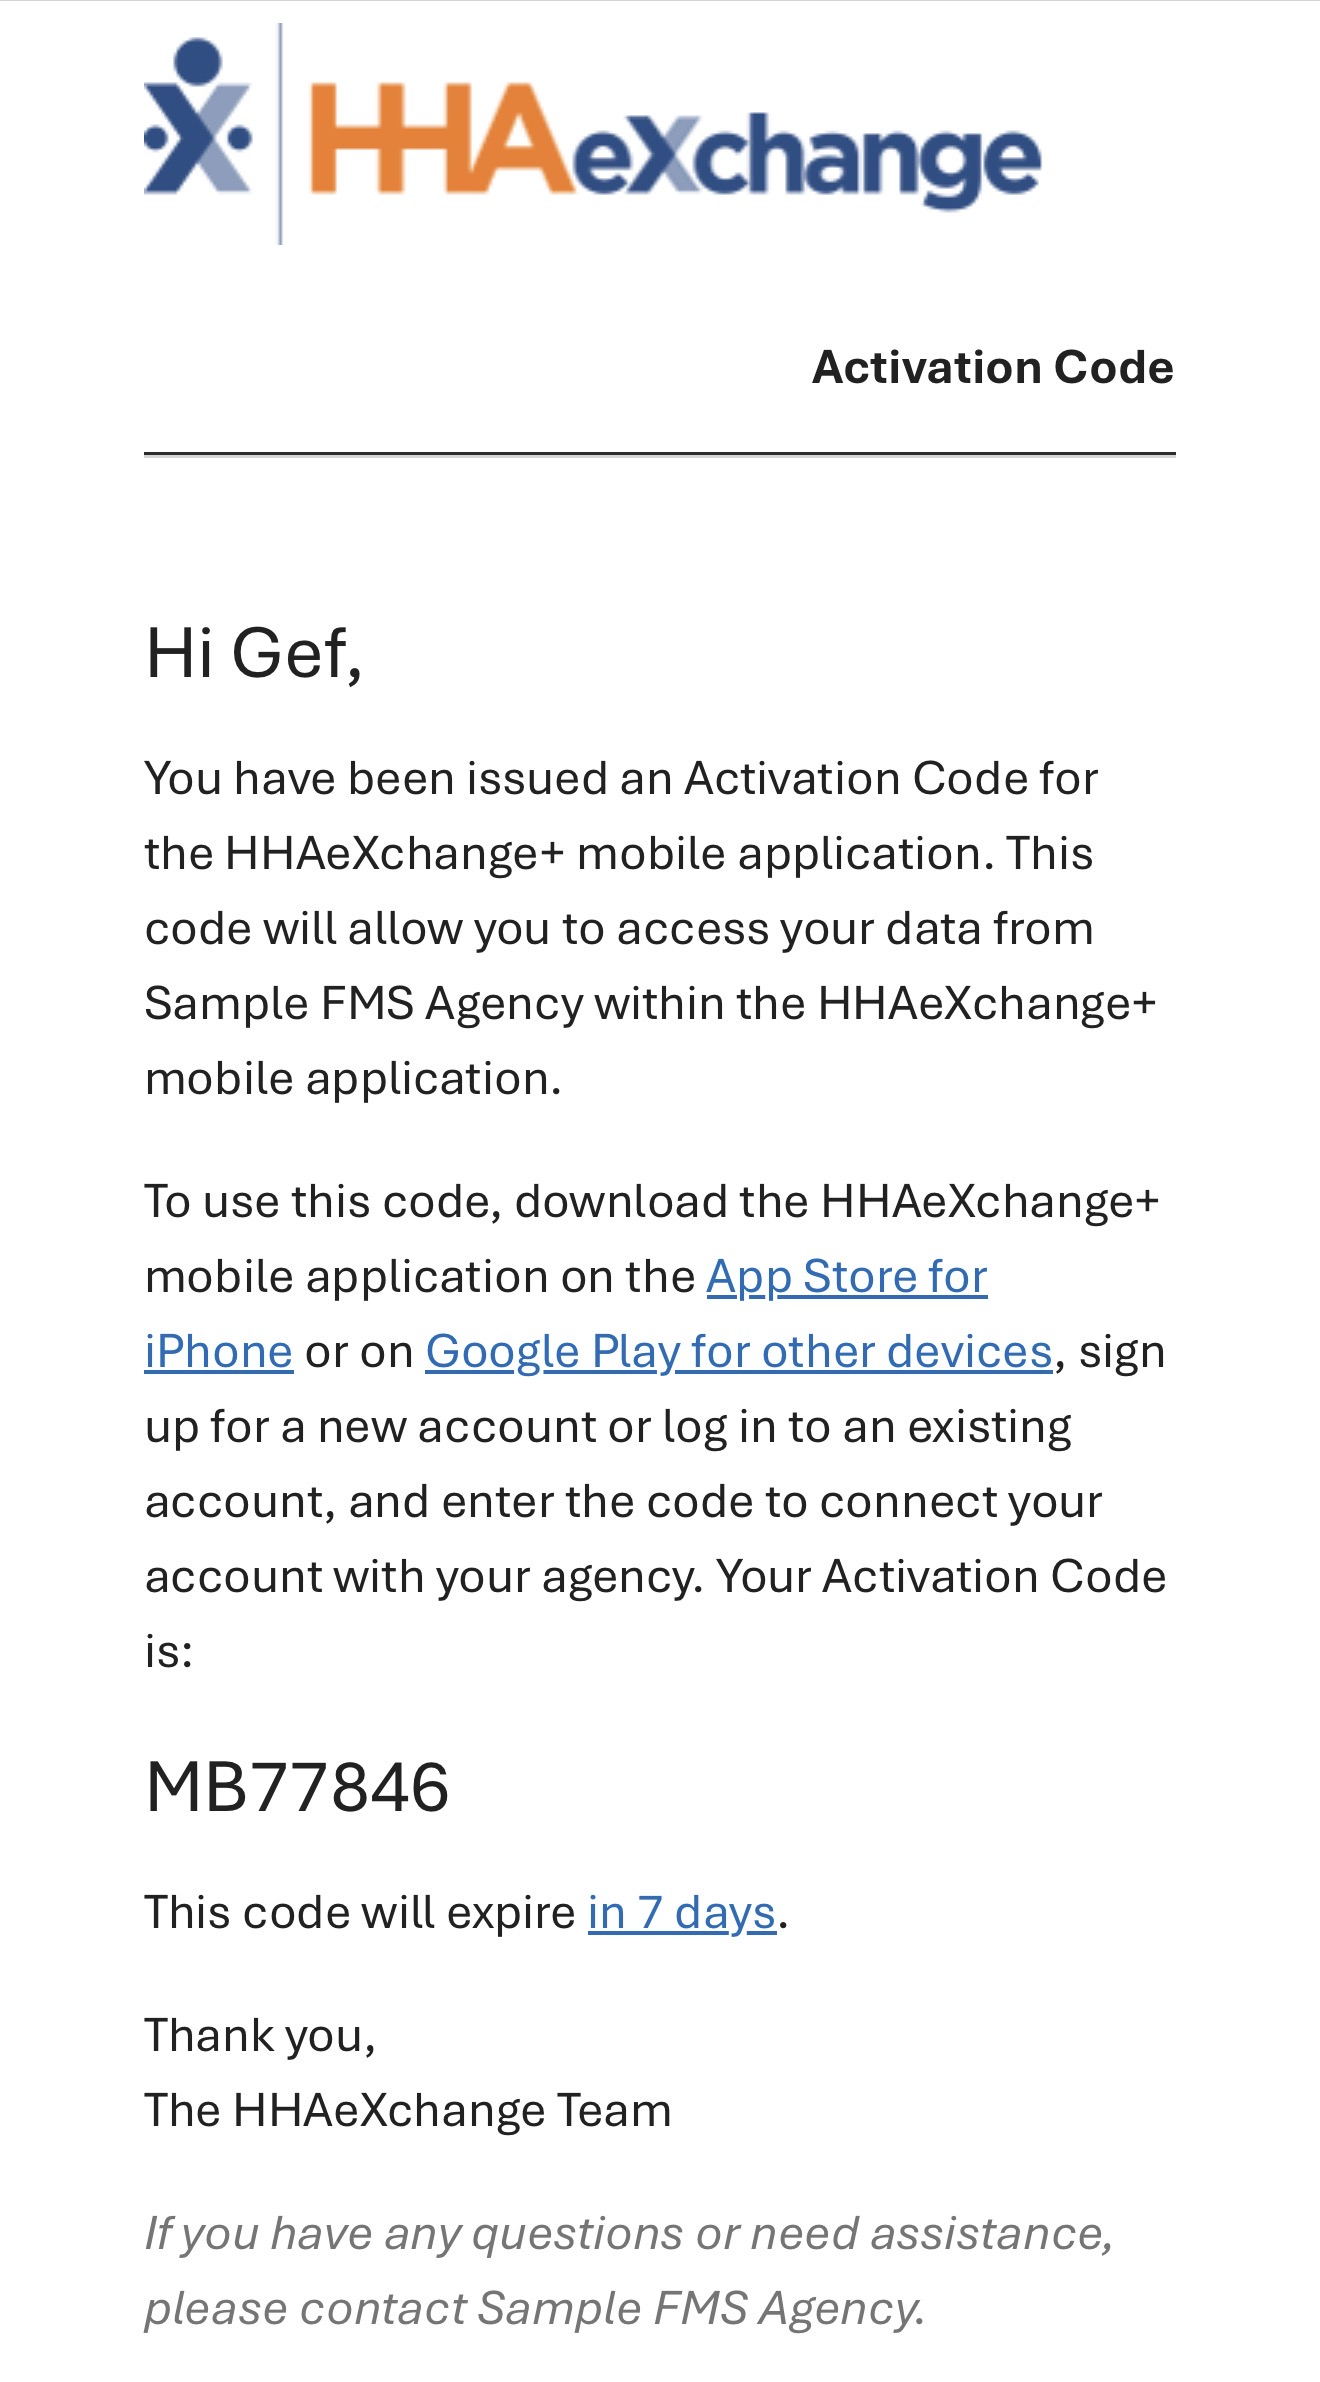
Task: Click the "Your Activation Code is:" text
Action: click(x=940, y=1577)
